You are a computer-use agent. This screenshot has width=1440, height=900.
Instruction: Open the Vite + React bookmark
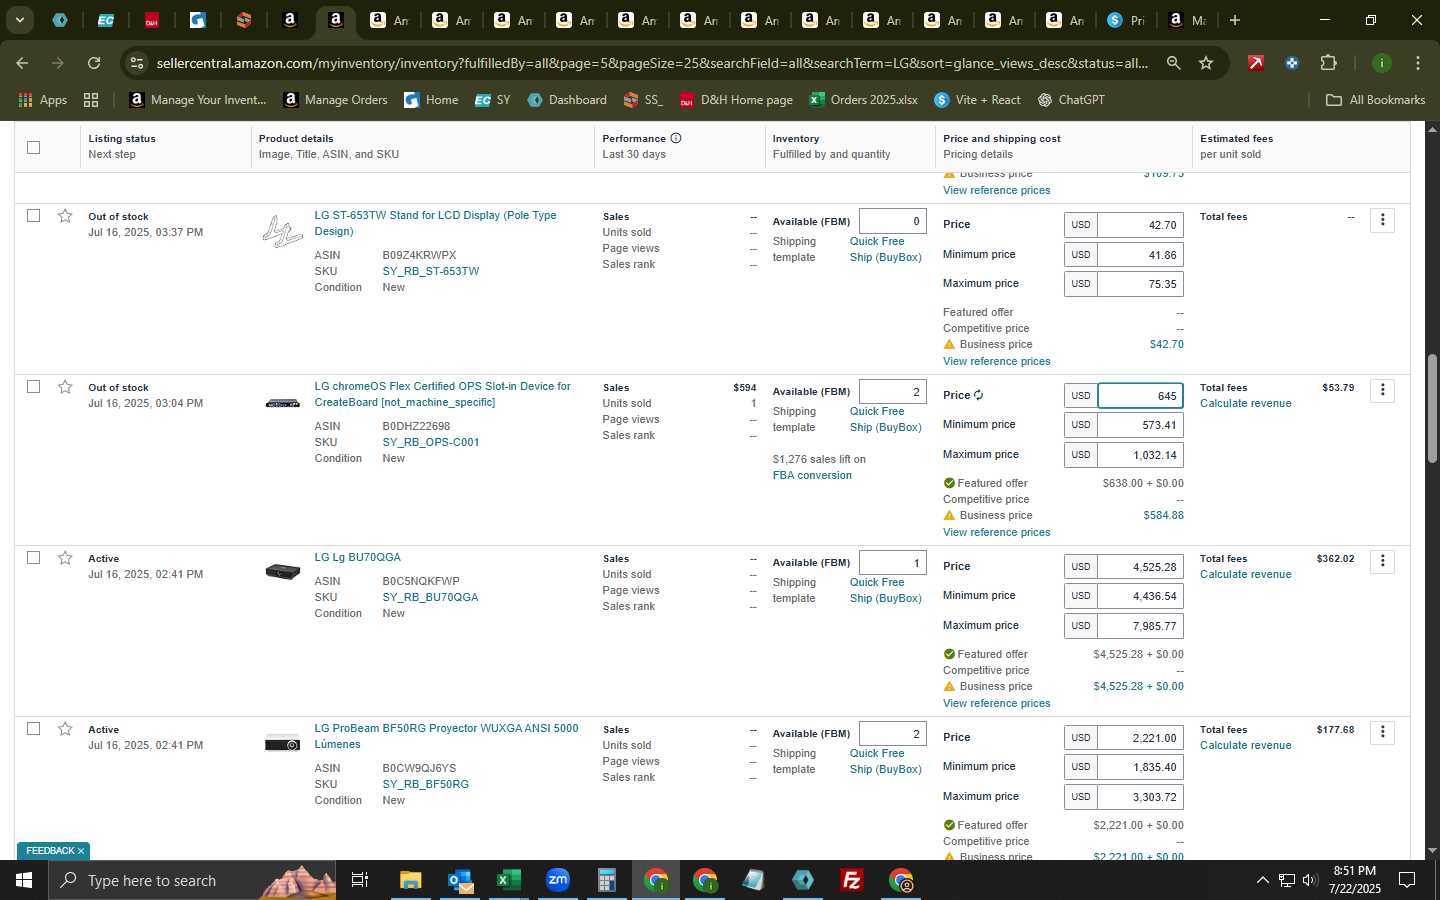[x=977, y=100]
